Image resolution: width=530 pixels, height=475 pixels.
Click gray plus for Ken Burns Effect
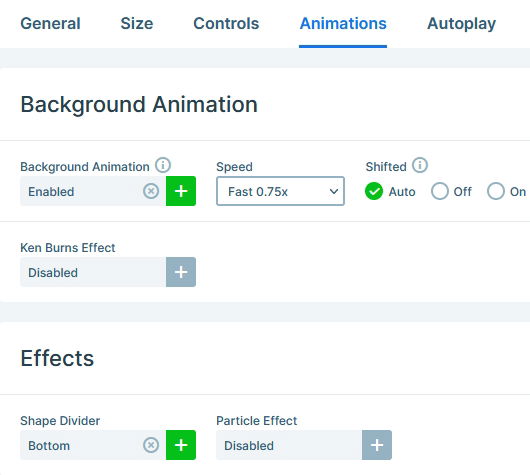point(181,272)
